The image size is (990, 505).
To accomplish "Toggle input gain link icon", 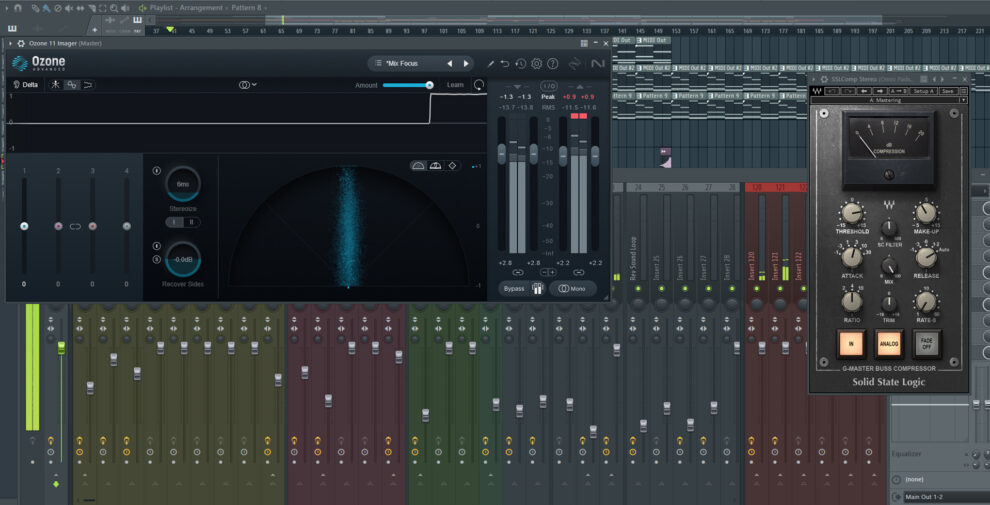I will click(x=518, y=272).
